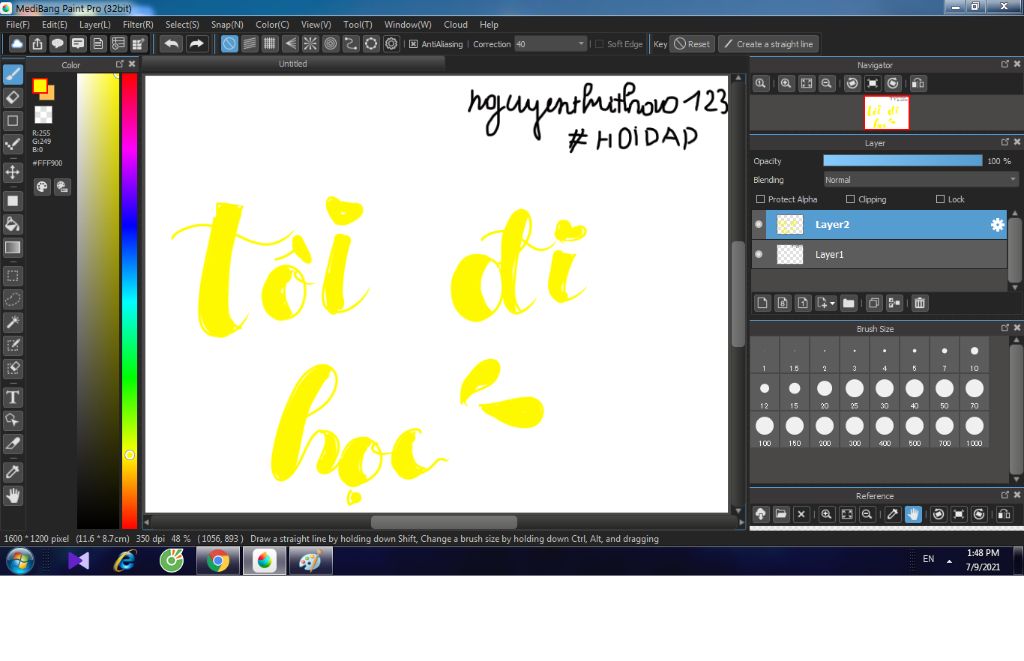The width and height of the screenshot is (1024, 661).
Task: Select the Text tool
Action: point(12,397)
